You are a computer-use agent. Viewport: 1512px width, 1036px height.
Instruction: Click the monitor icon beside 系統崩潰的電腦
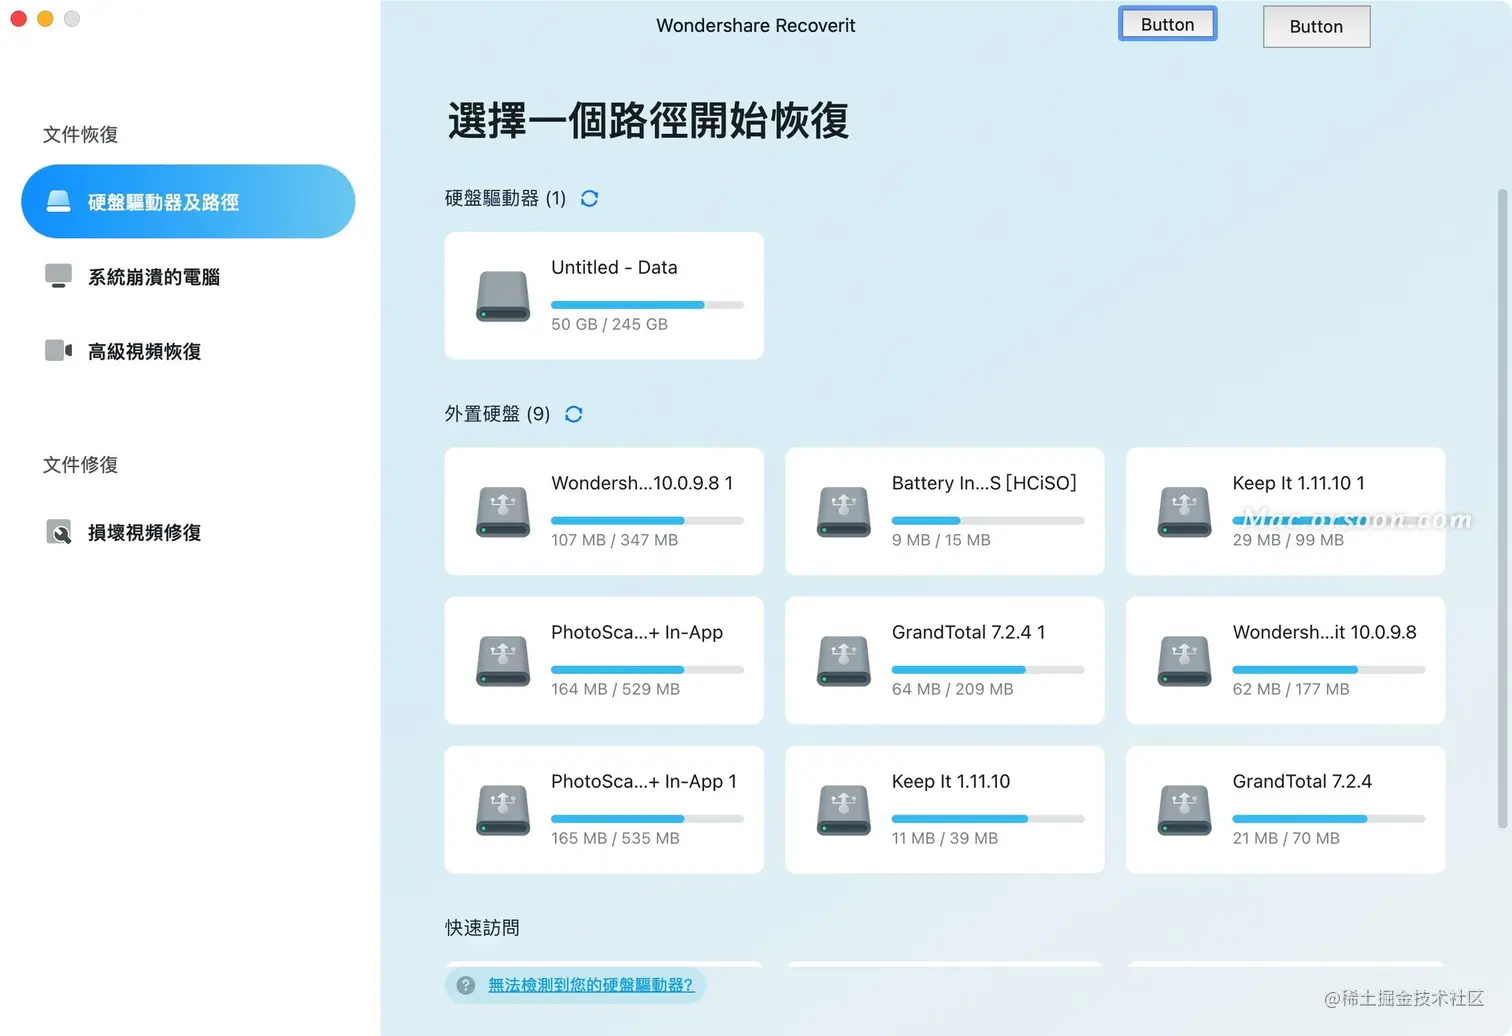[x=59, y=276]
